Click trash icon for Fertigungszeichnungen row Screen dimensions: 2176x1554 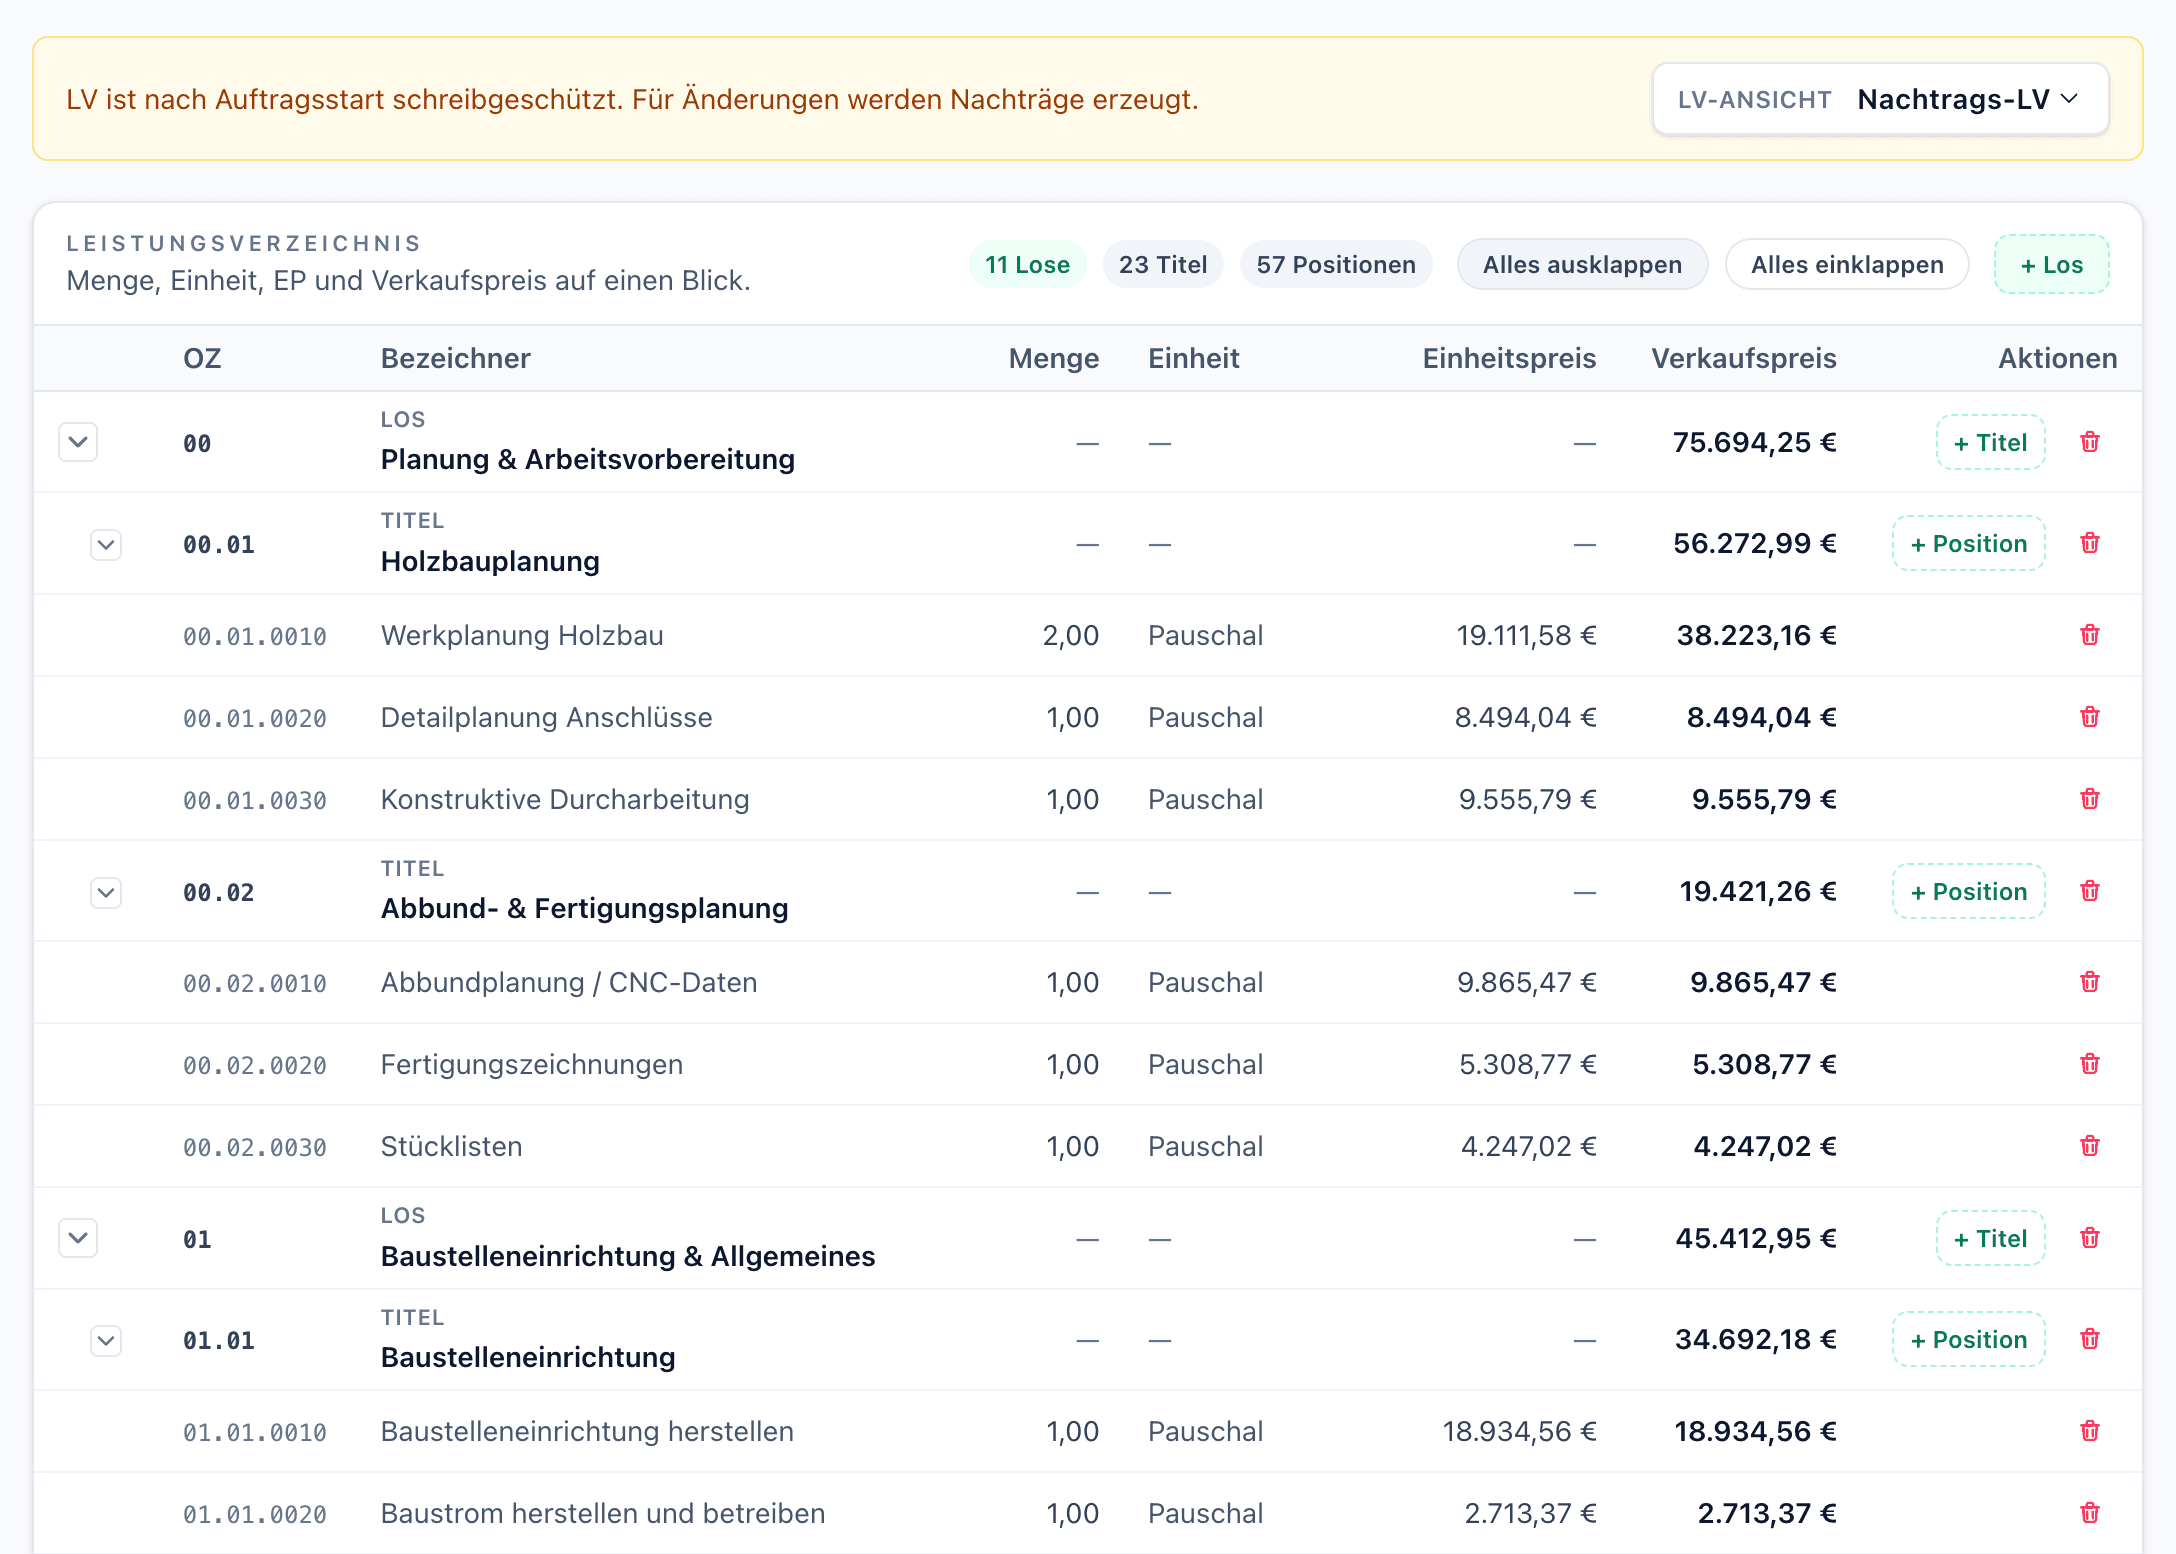click(2089, 1064)
